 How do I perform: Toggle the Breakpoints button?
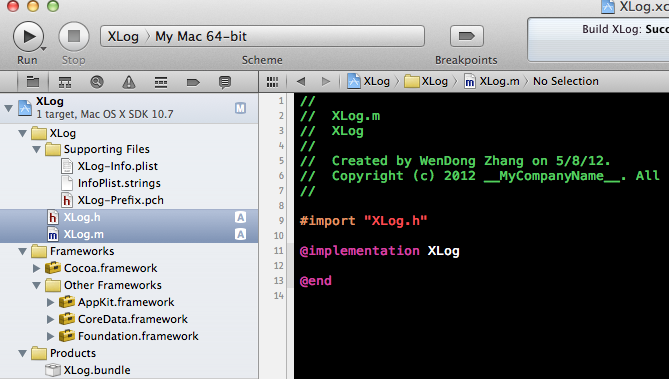point(467,36)
